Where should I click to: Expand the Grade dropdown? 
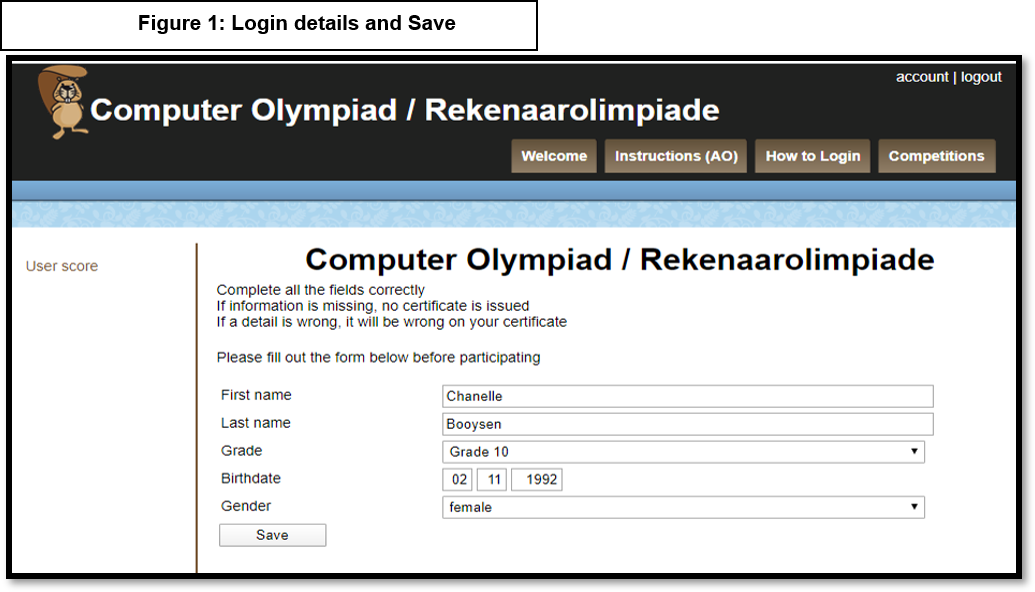tap(683, 452)
